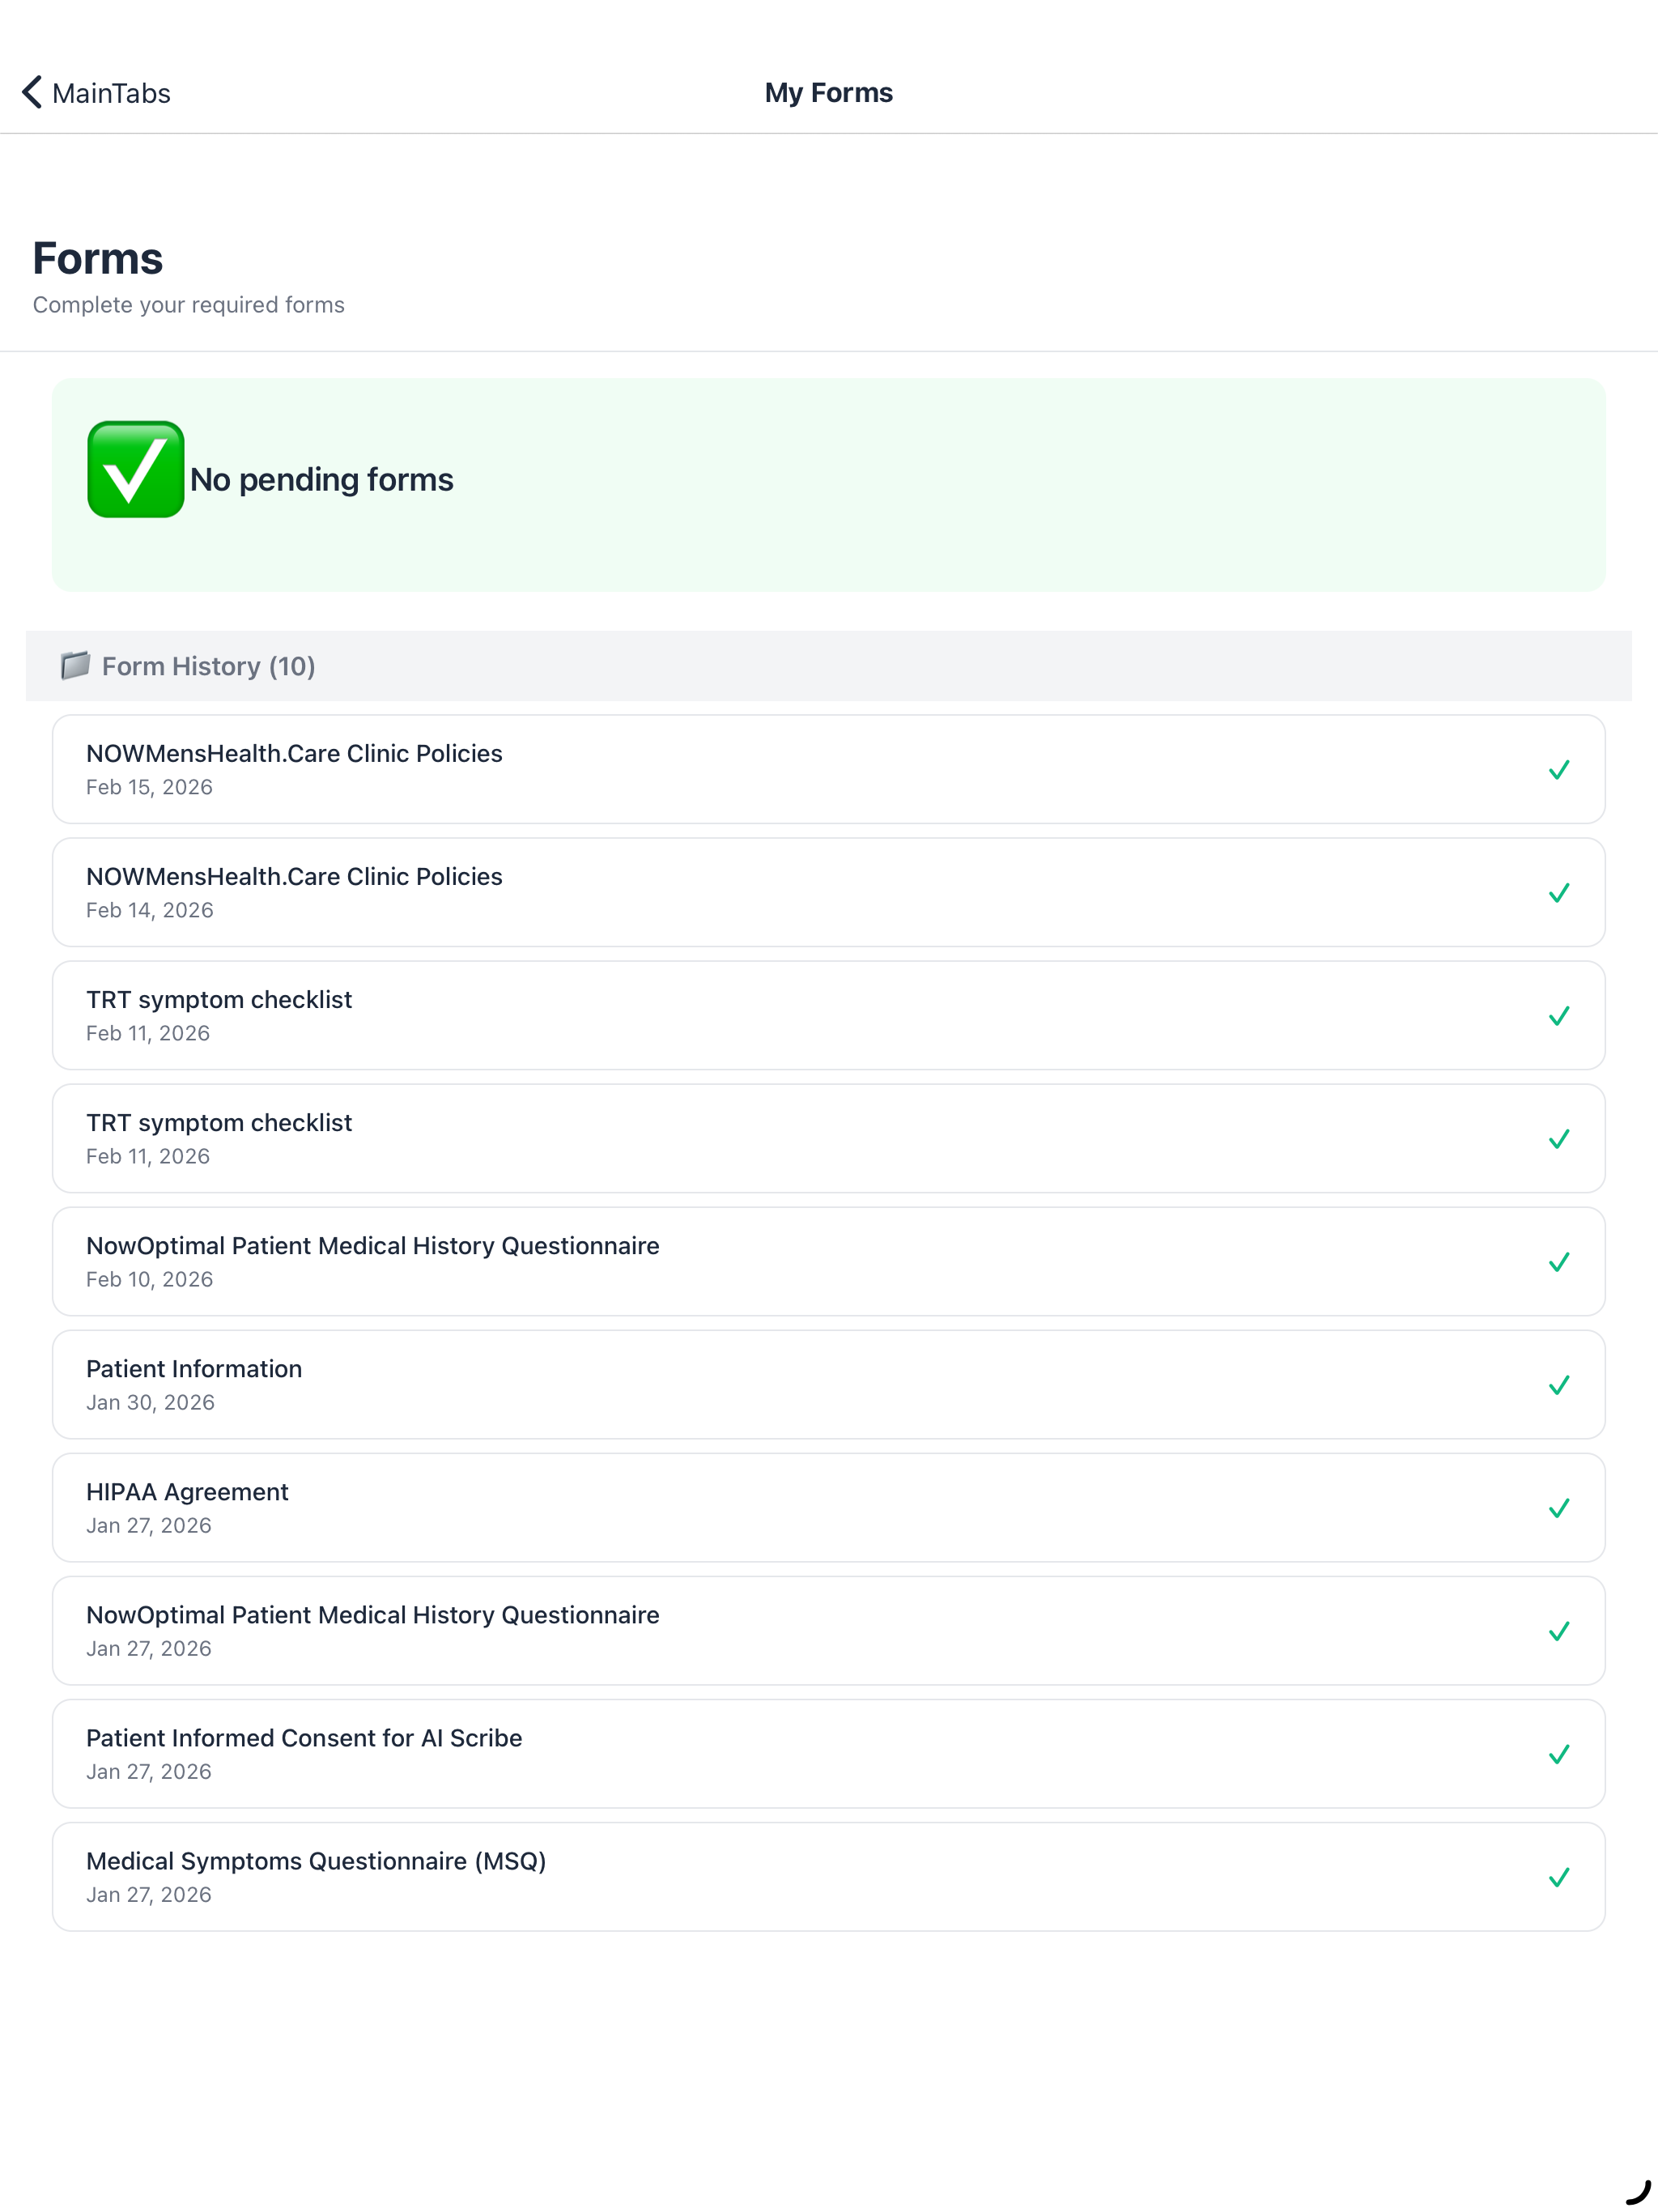Click the checkmark on Clinic Policies Feb 15
This screenshot has width=1658, height=2212.
1559,769
